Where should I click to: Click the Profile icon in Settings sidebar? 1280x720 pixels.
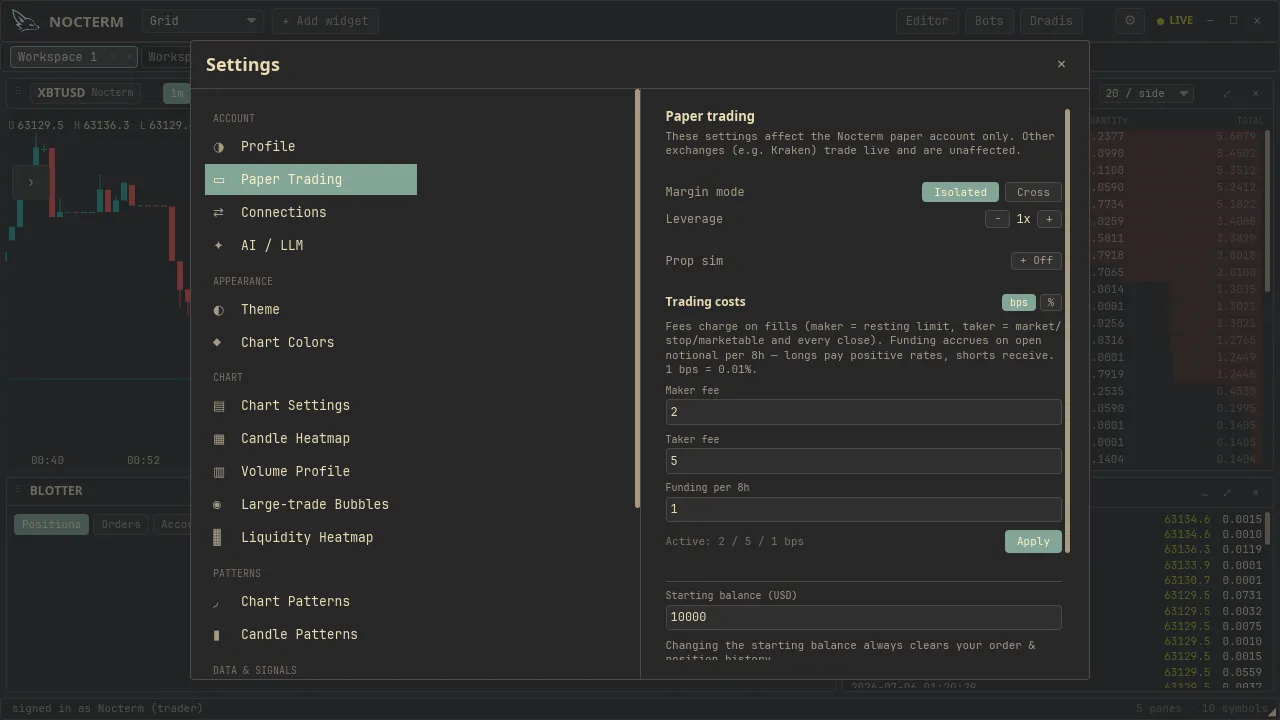point(218,147)
